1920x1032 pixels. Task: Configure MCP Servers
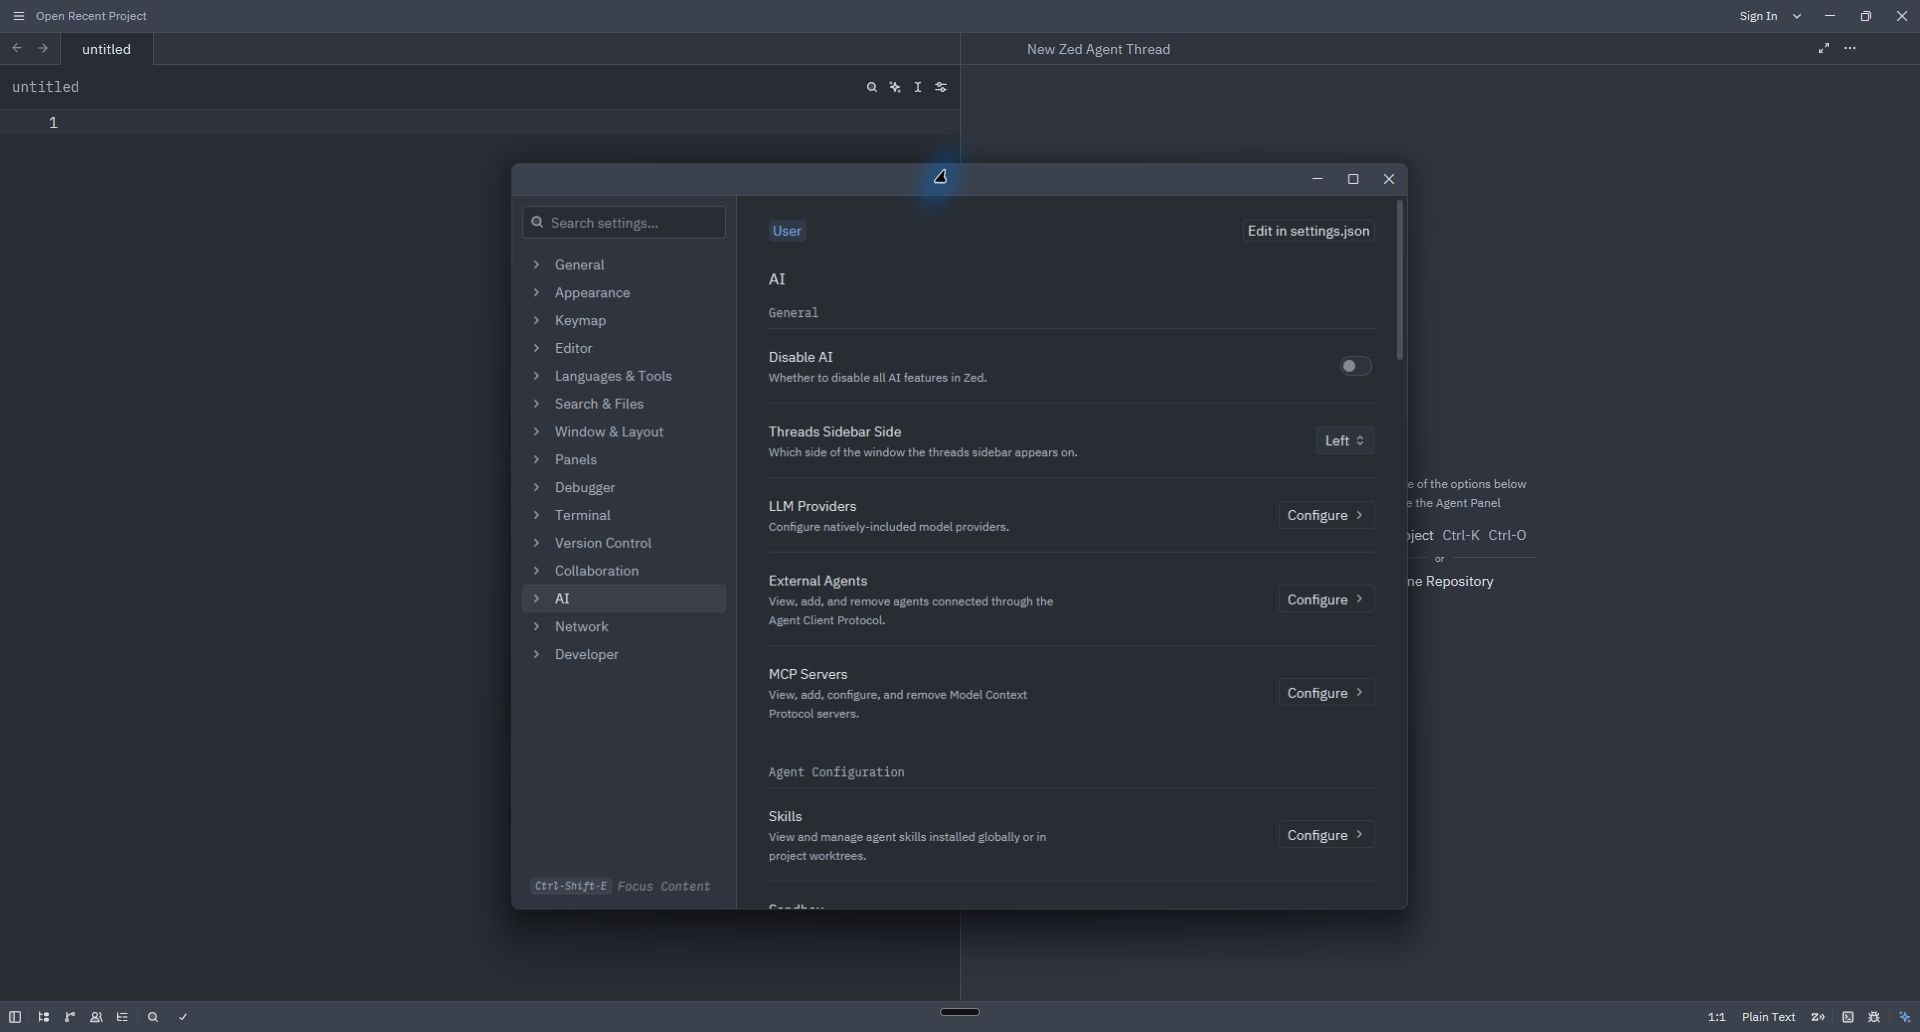point(1326,694)
